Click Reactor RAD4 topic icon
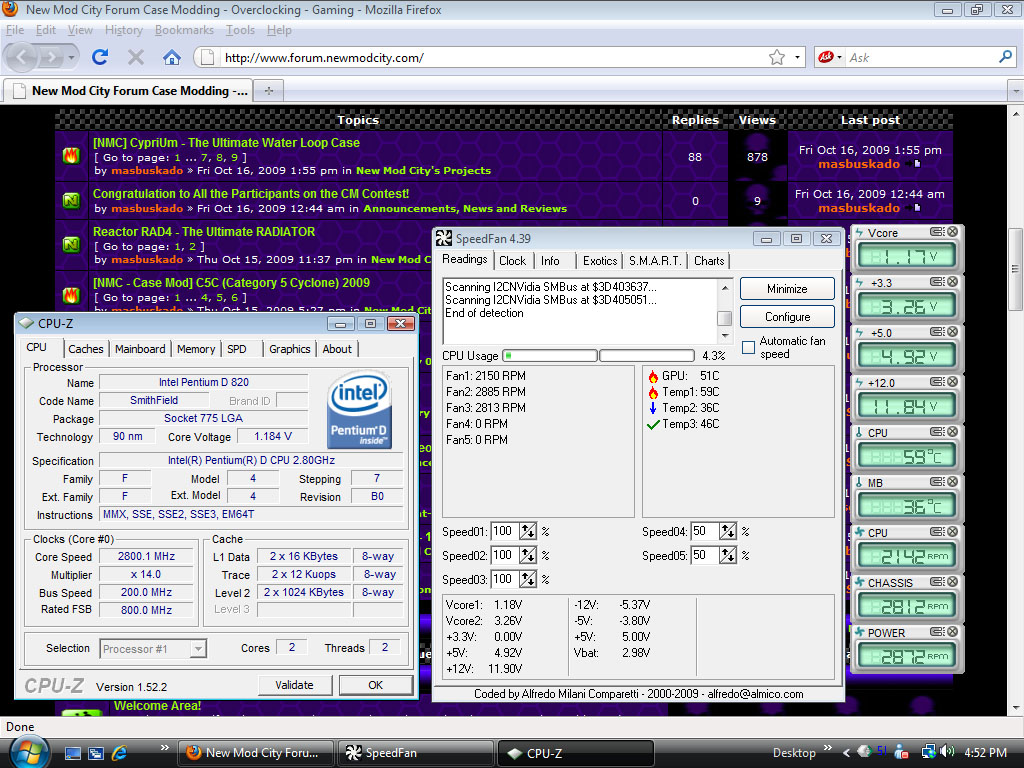Screen dimensions: 1024x768 [x=71, y=245]
